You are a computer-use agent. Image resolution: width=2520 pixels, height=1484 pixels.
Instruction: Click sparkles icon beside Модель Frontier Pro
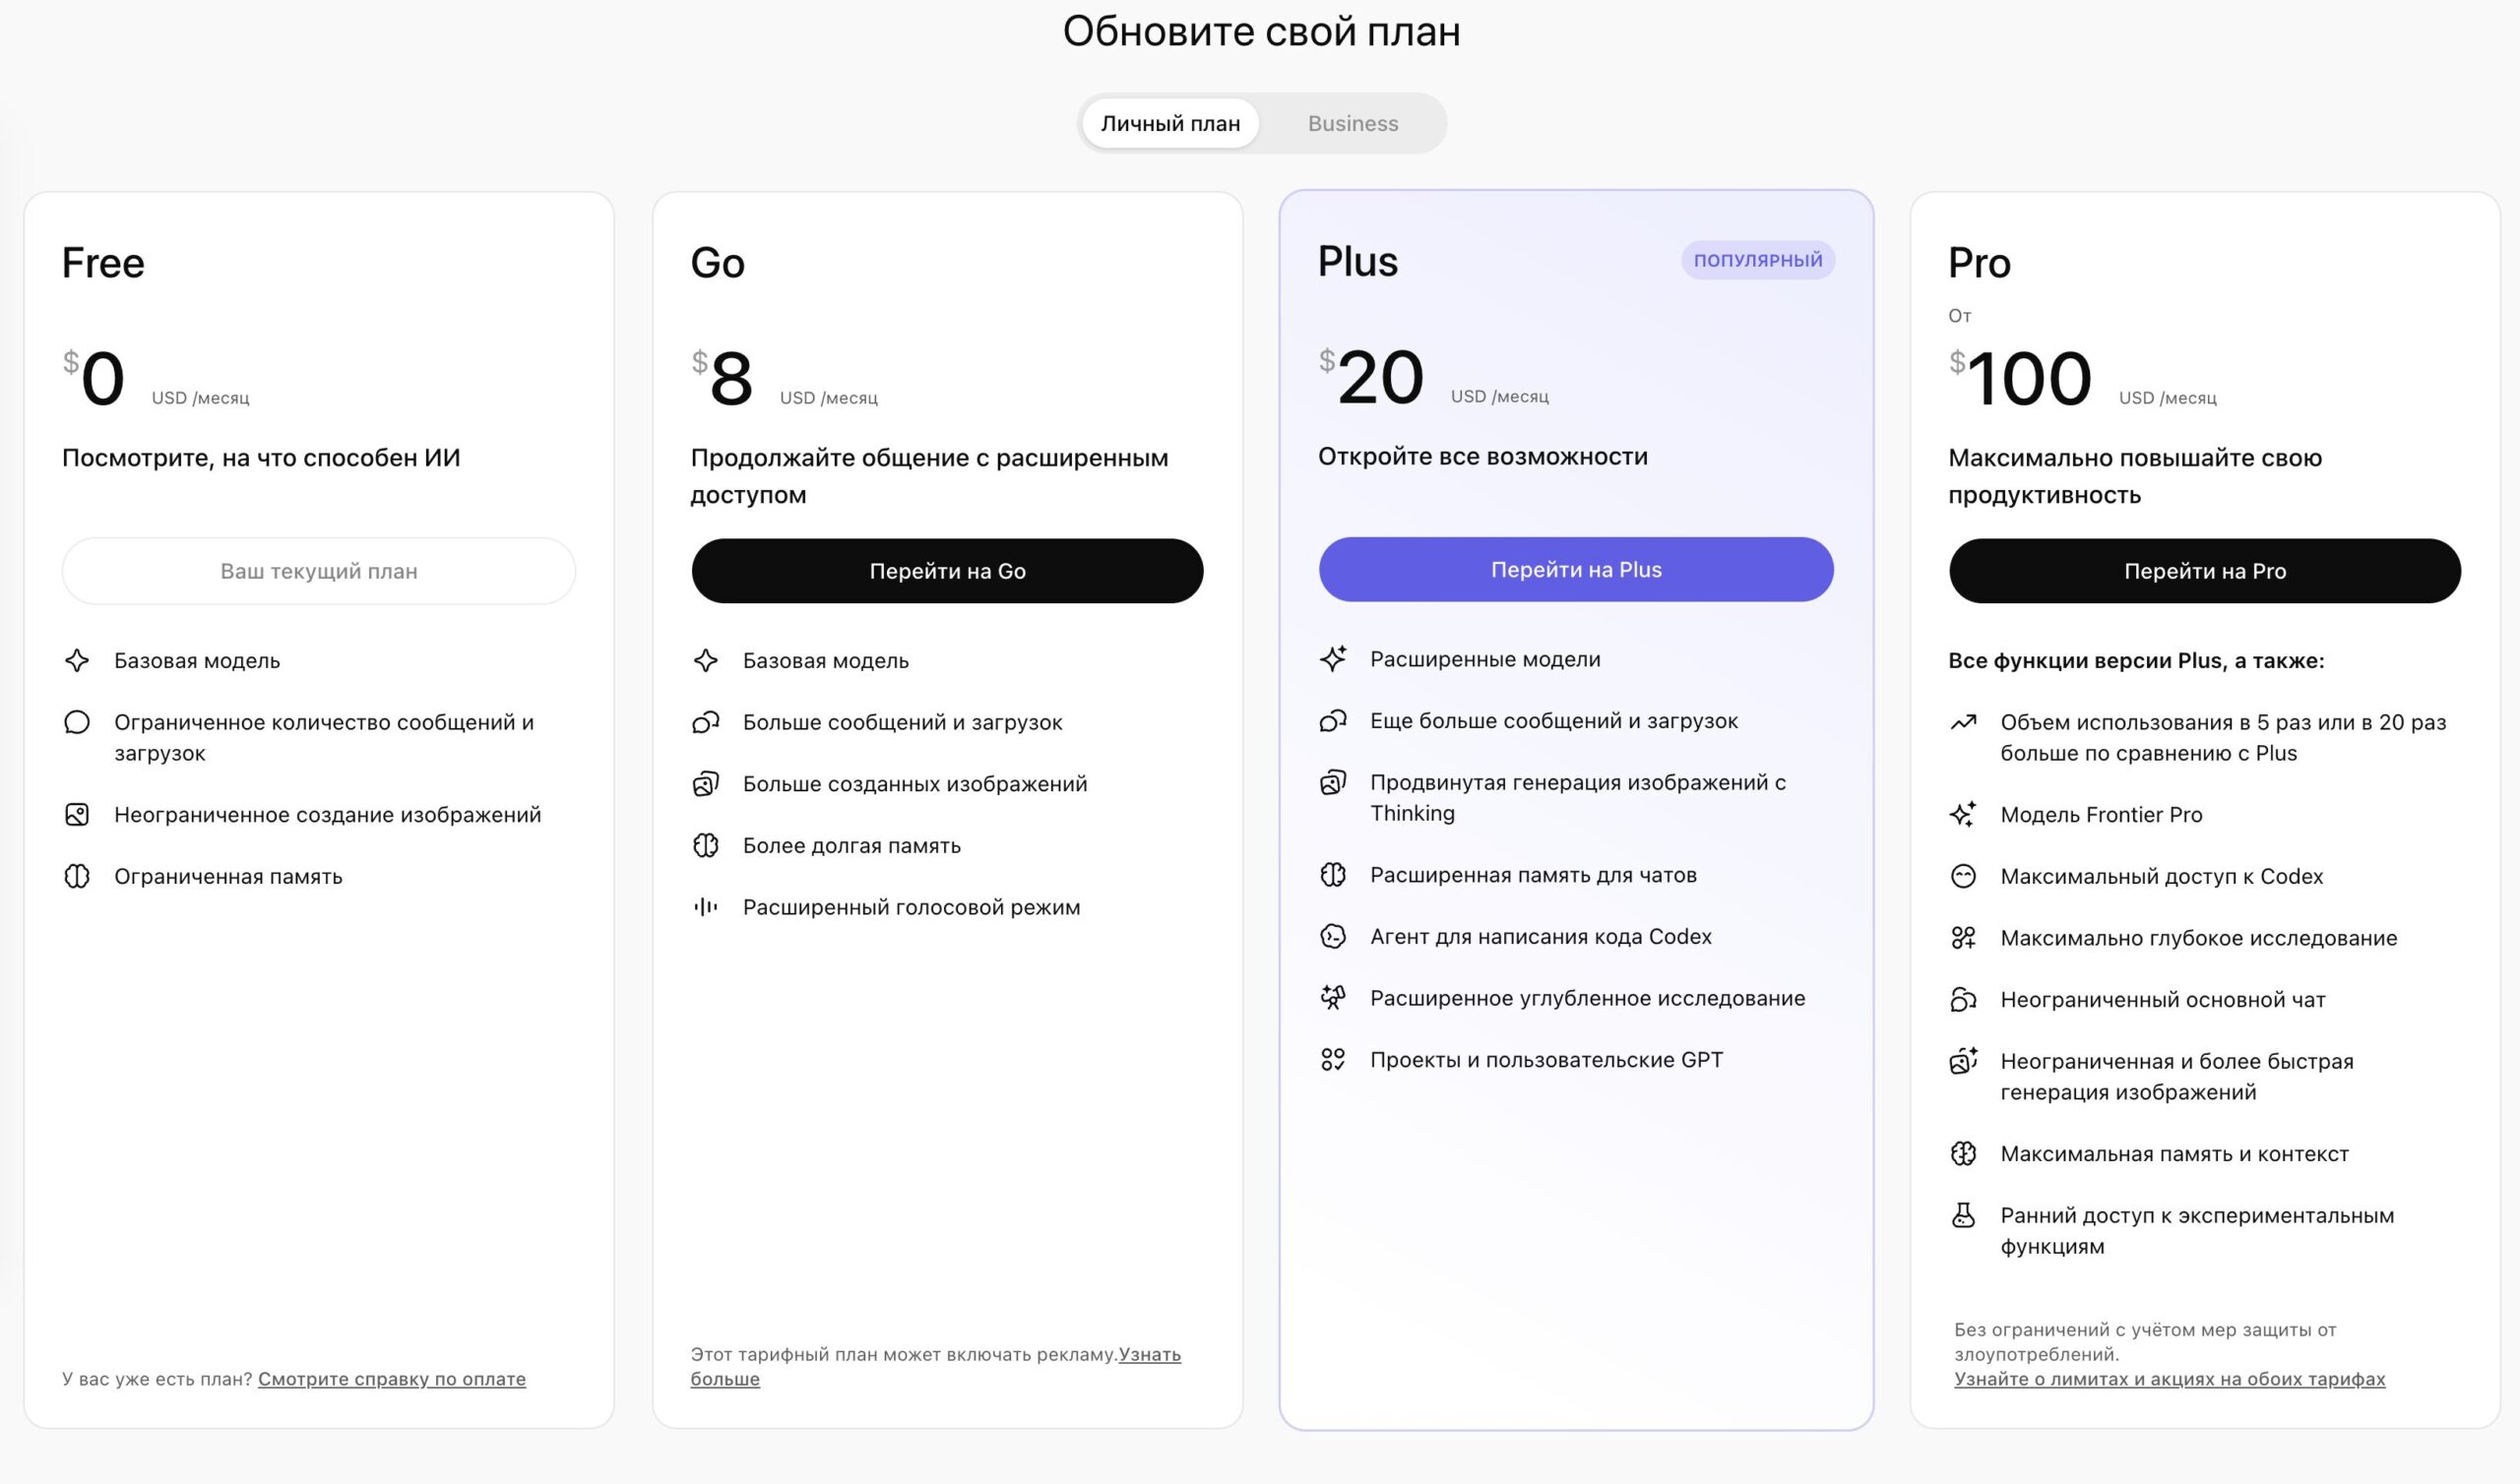click(x=1963, y=814)
